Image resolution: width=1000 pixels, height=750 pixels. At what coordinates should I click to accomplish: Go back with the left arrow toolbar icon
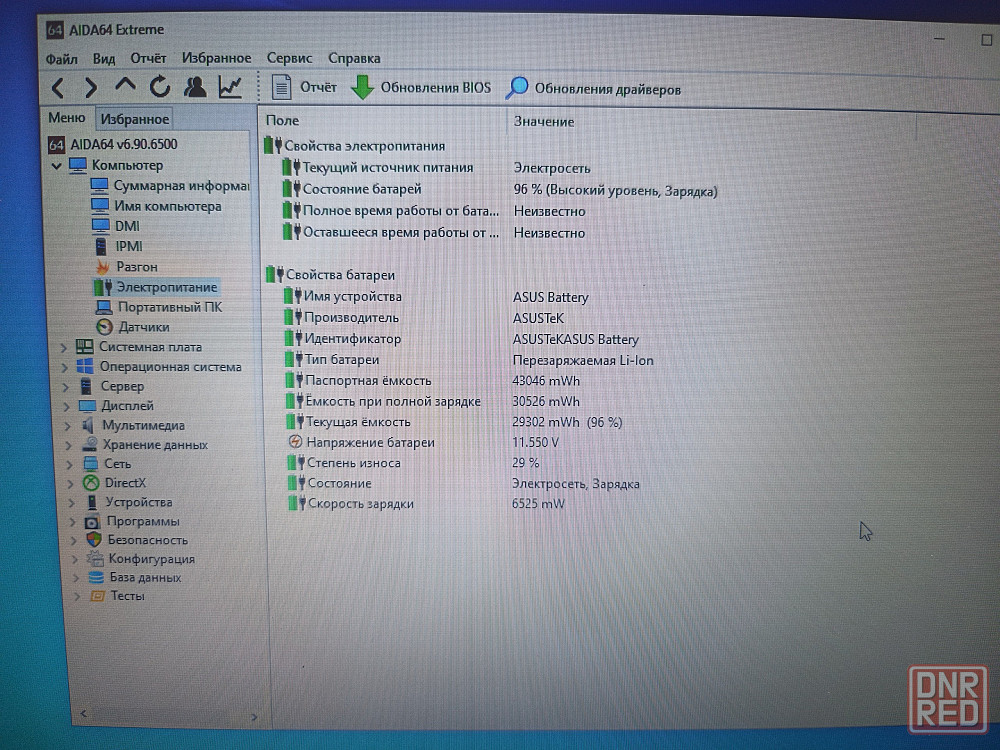coord(57,87)
